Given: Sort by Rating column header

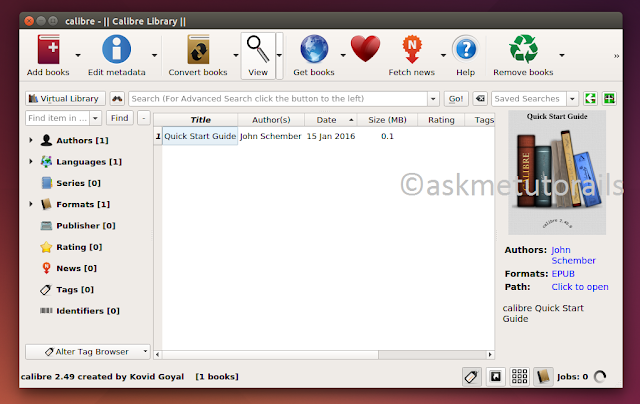Looking at the screenshot, I should point(441,120).
